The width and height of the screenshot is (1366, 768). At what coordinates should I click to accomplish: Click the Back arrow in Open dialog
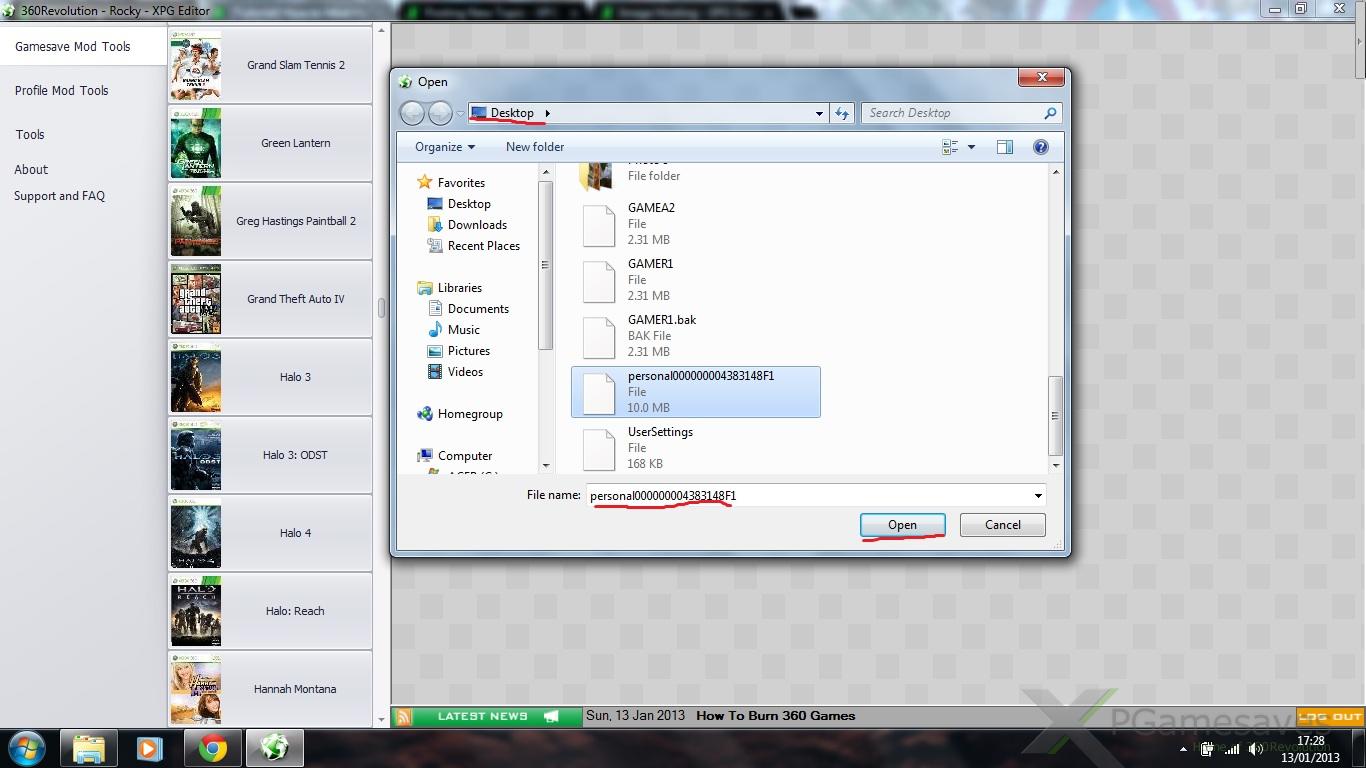tap(411, 113)
